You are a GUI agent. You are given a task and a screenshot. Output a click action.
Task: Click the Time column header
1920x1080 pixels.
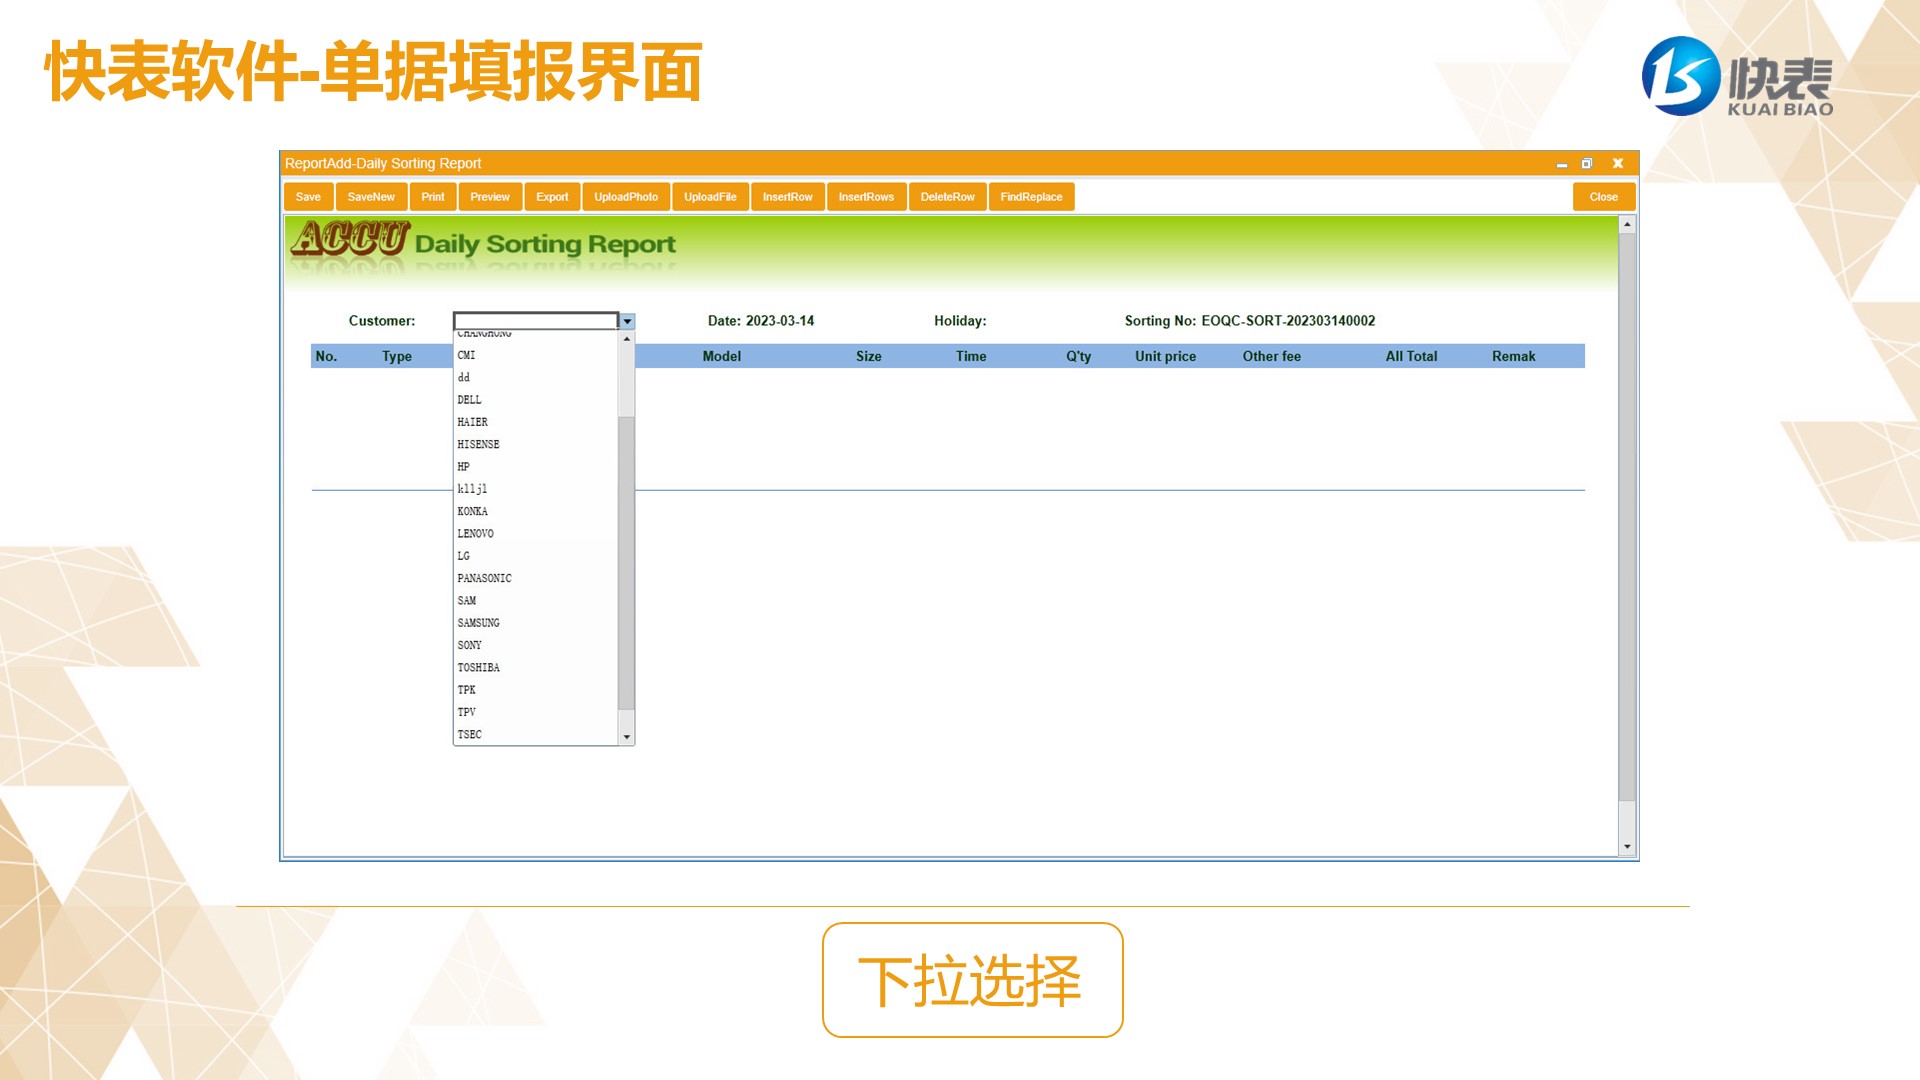tap(971, 356)
